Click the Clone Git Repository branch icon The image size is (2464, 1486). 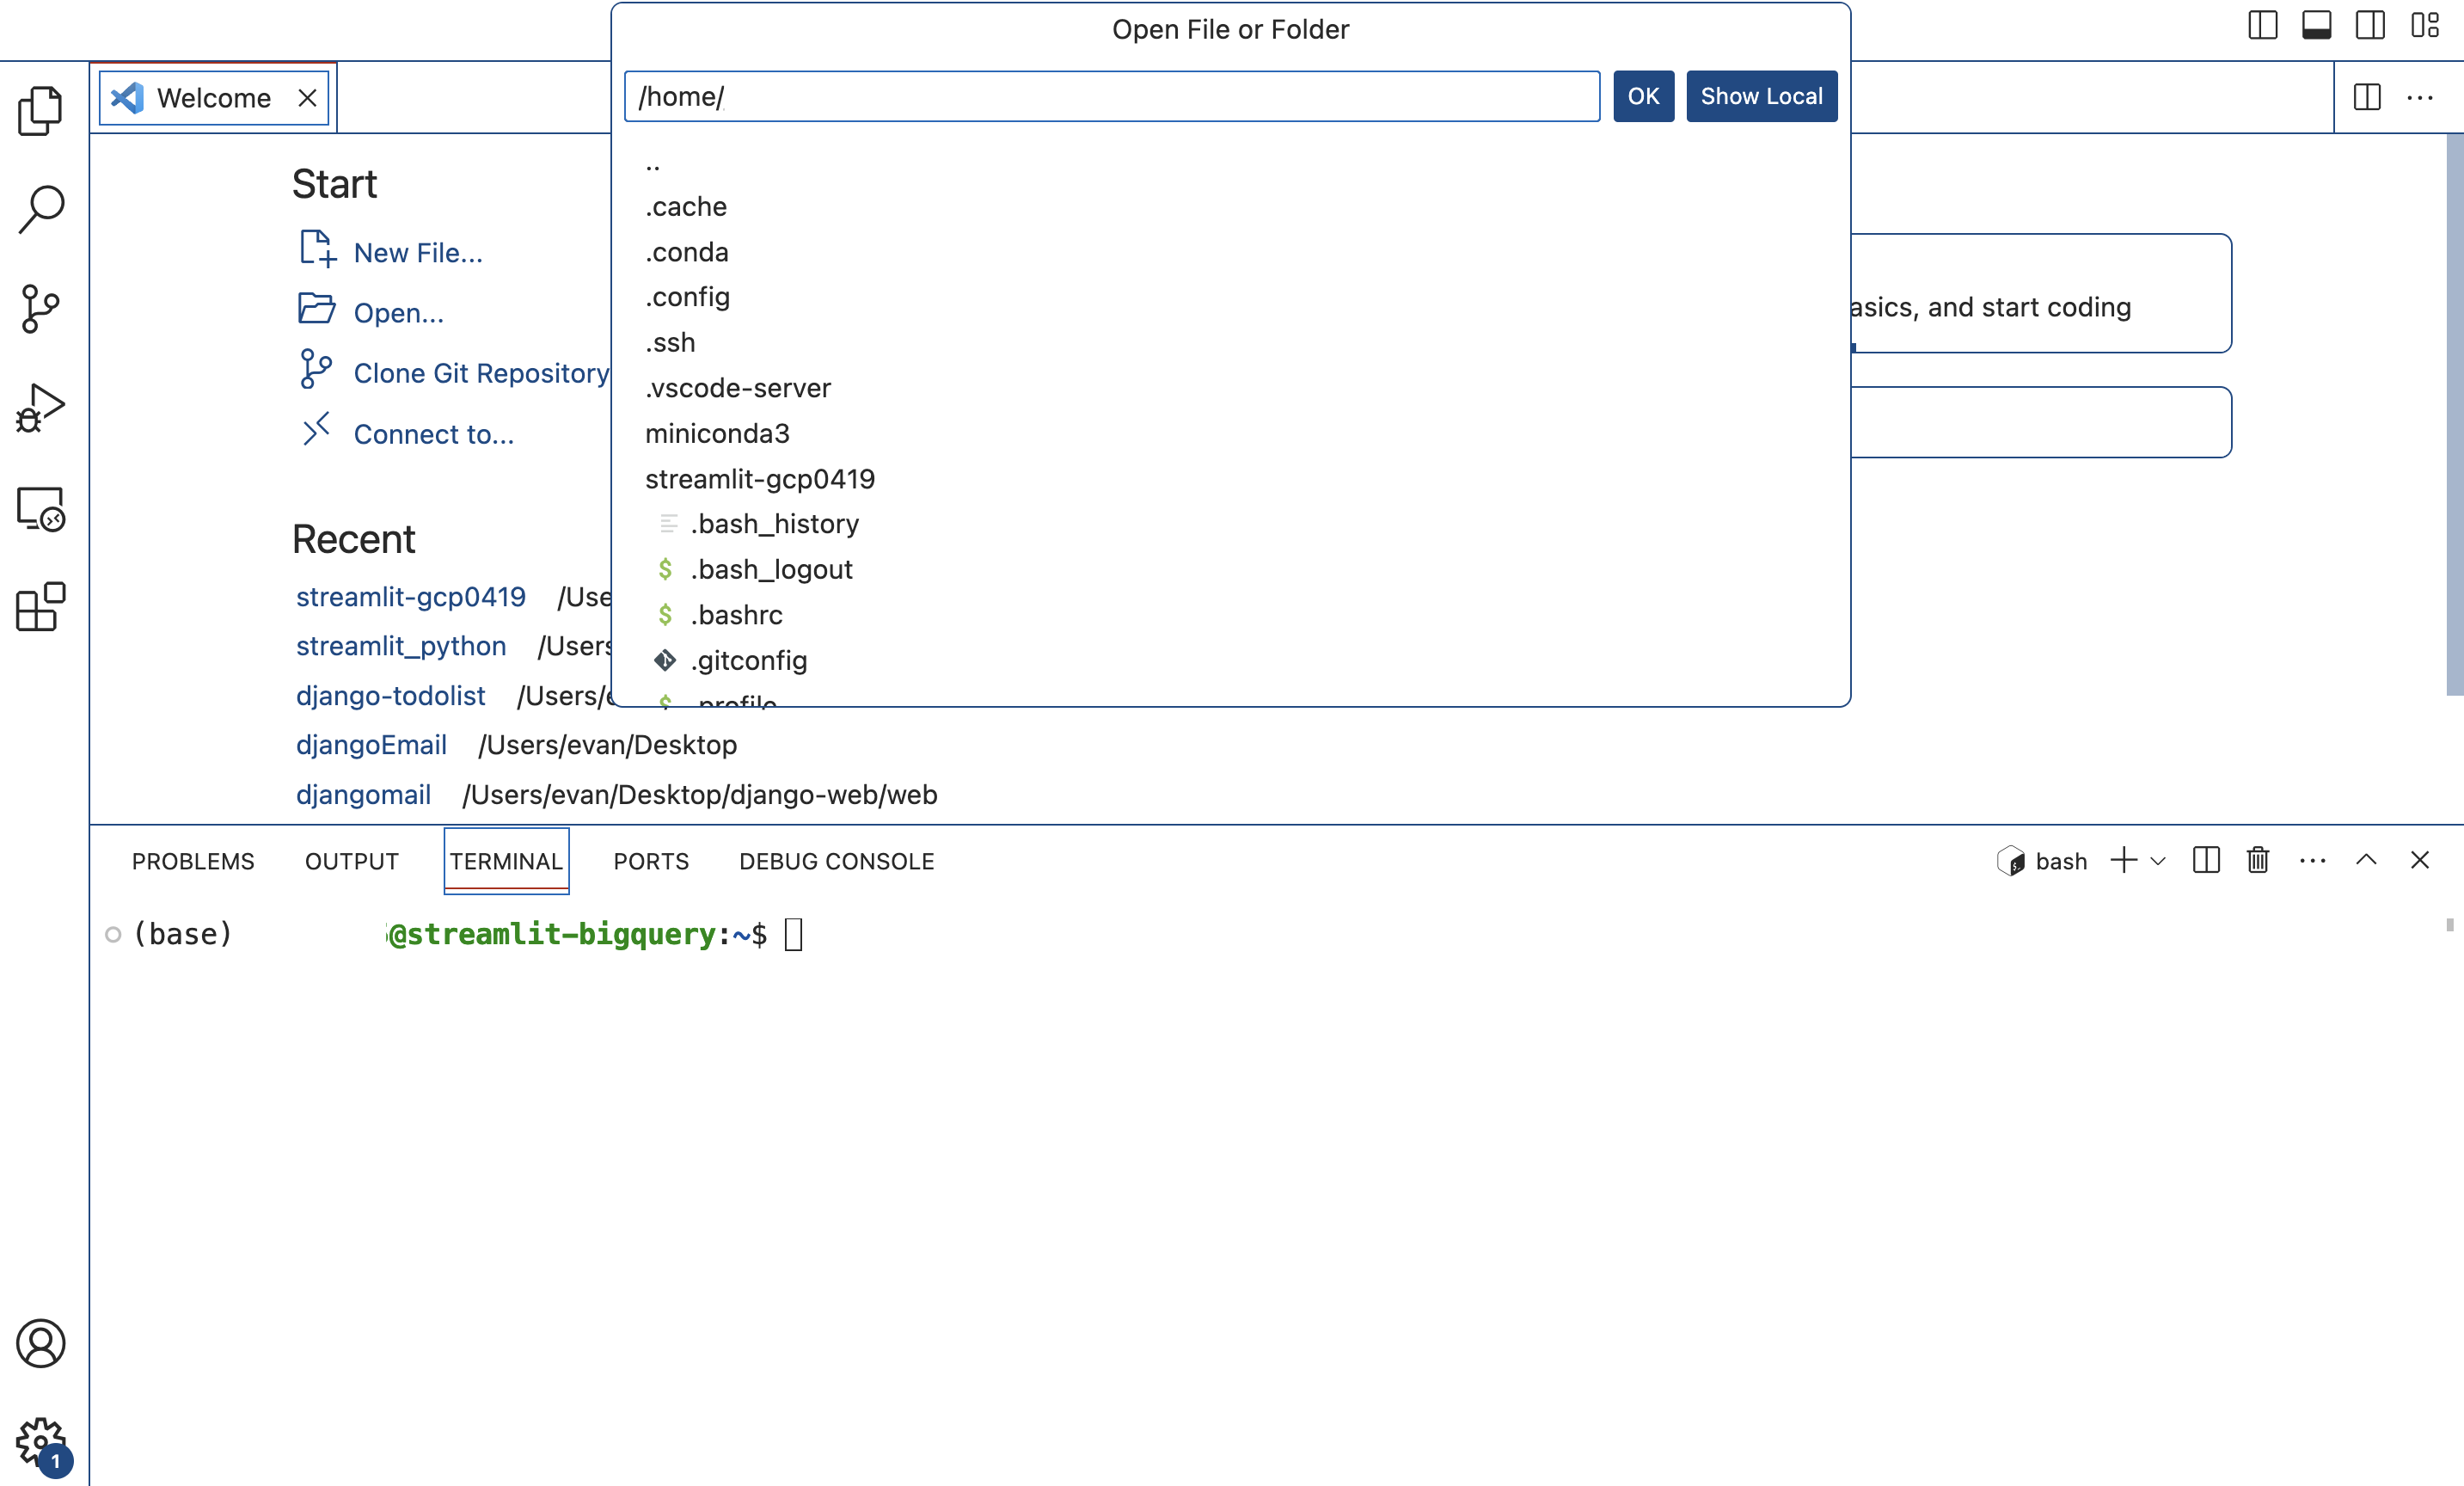point(316,369)
